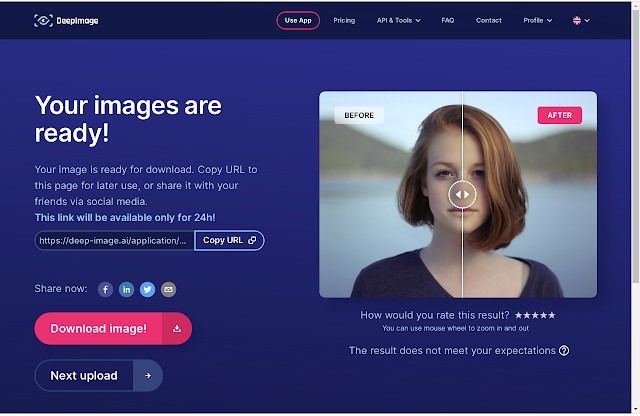Click the share link URL field
The image size is (640, 416).
tap(114, 240)
